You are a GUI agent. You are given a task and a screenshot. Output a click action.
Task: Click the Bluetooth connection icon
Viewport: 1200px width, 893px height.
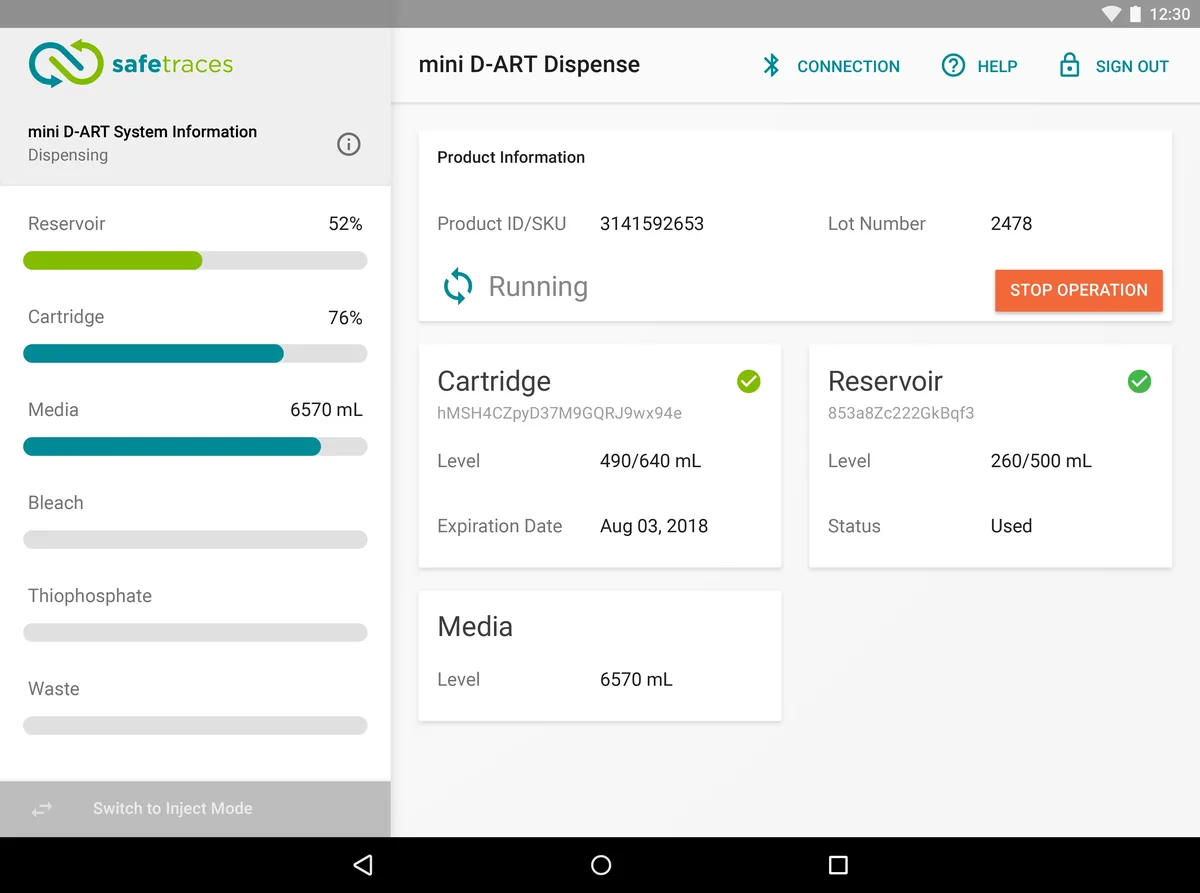pos(771,66)
